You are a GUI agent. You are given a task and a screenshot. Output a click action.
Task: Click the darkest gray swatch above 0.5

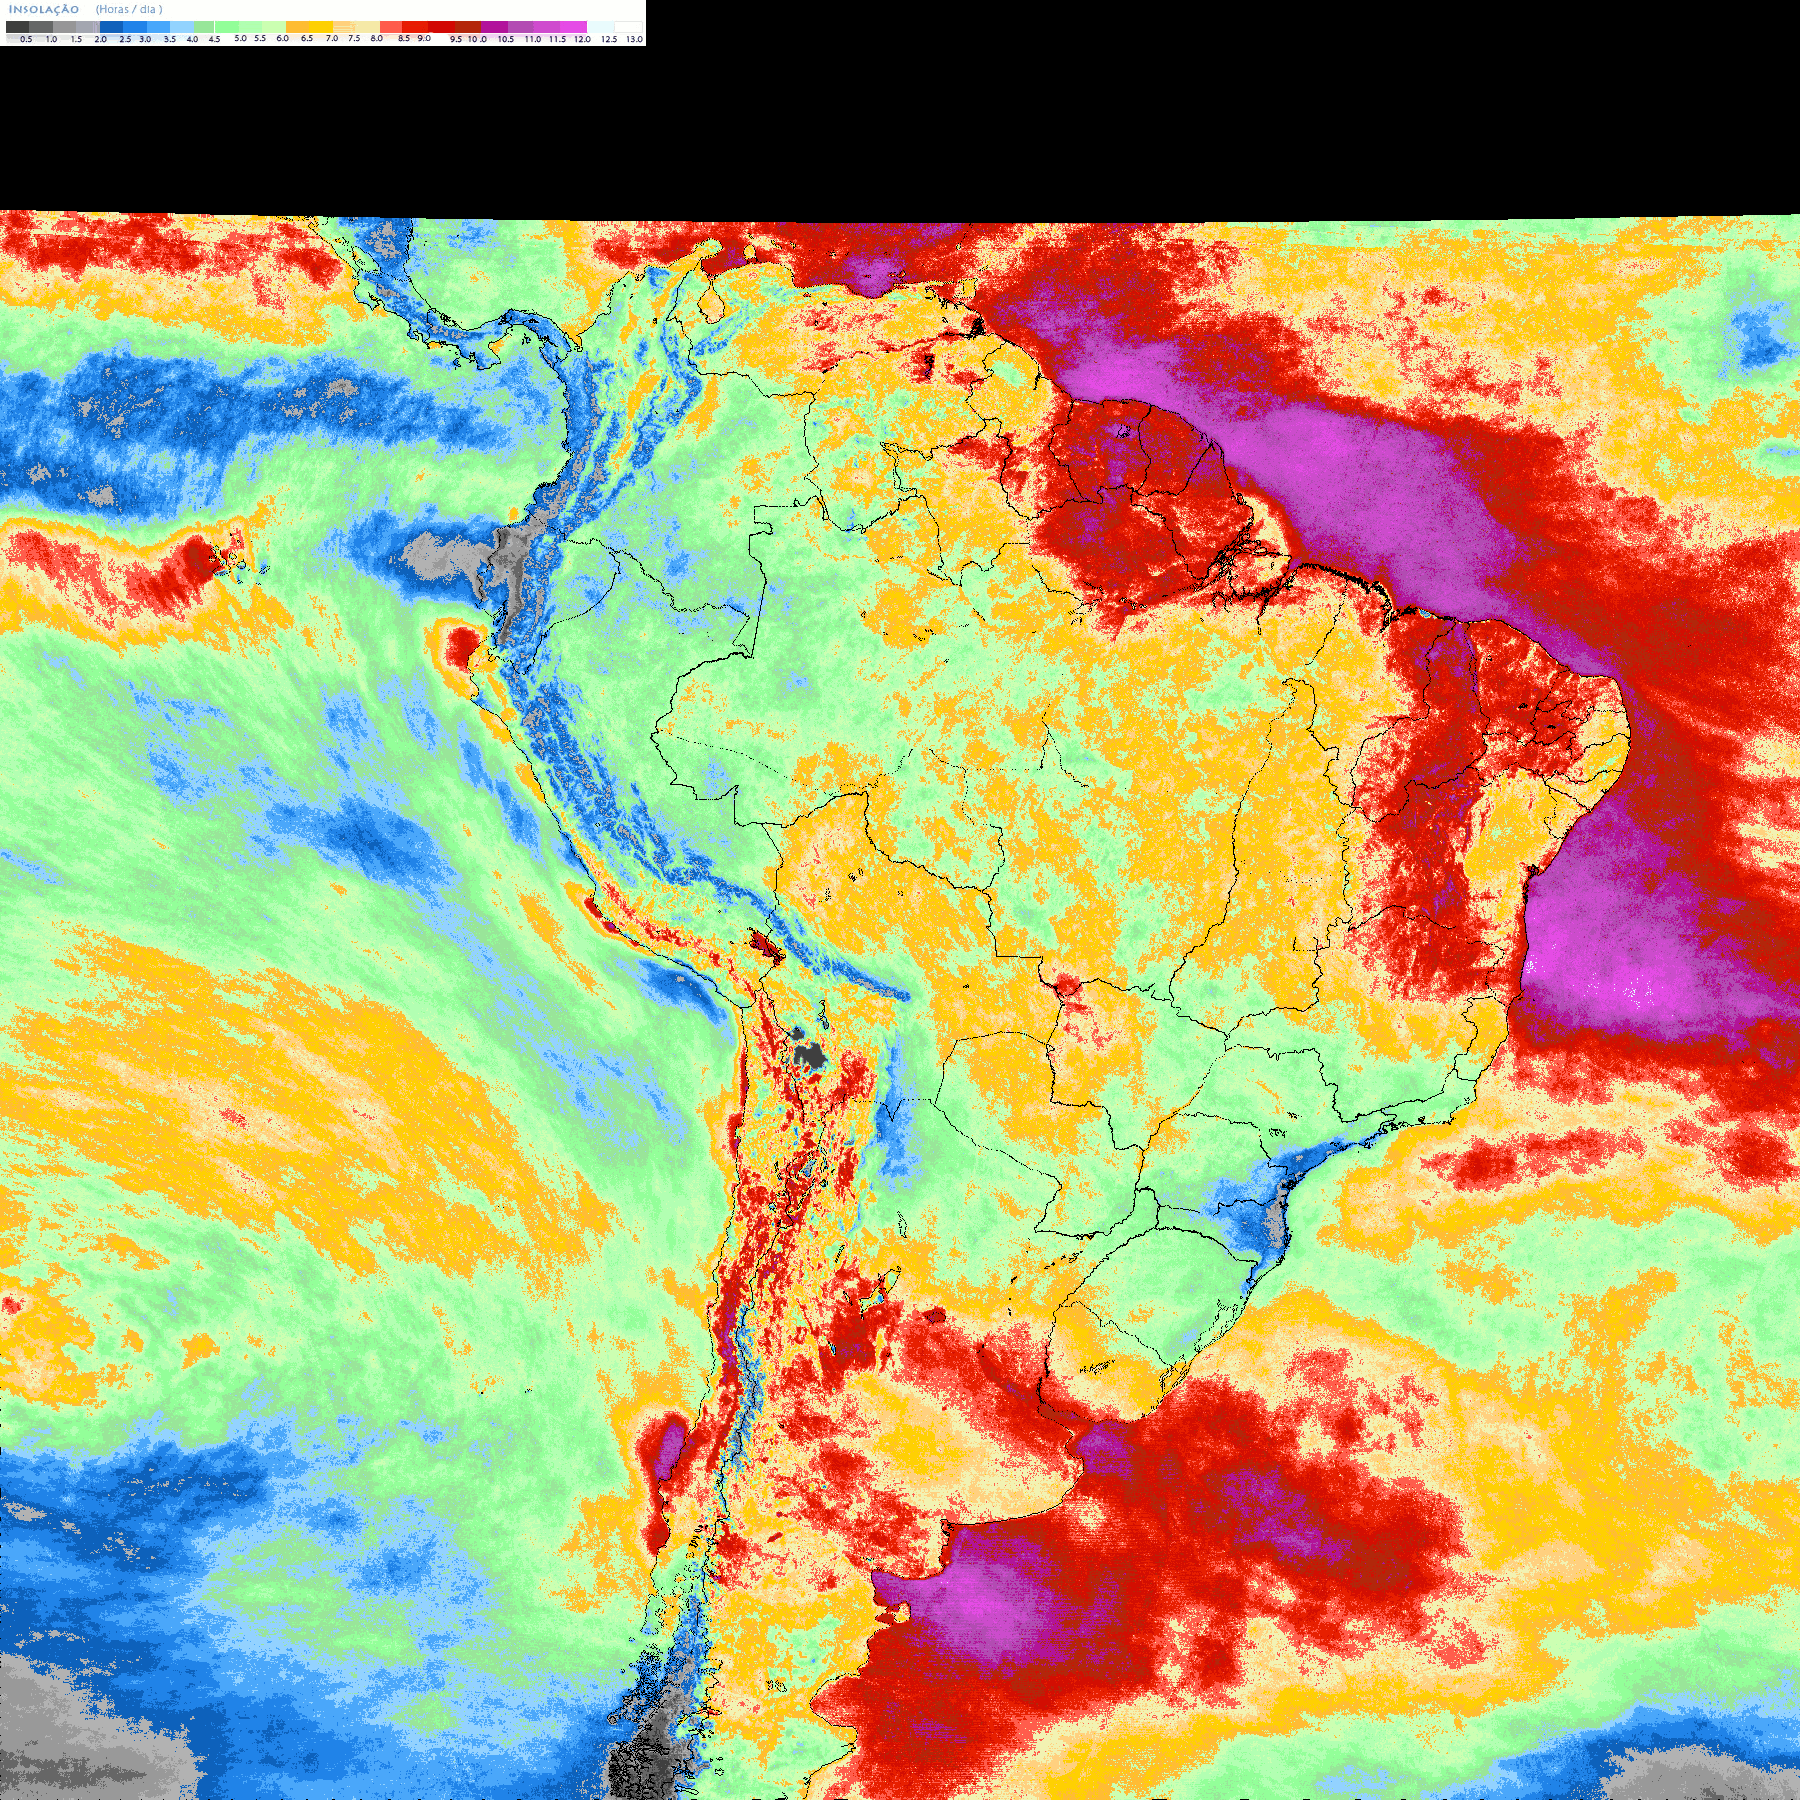pyautogui.click(x=17, y=27)
